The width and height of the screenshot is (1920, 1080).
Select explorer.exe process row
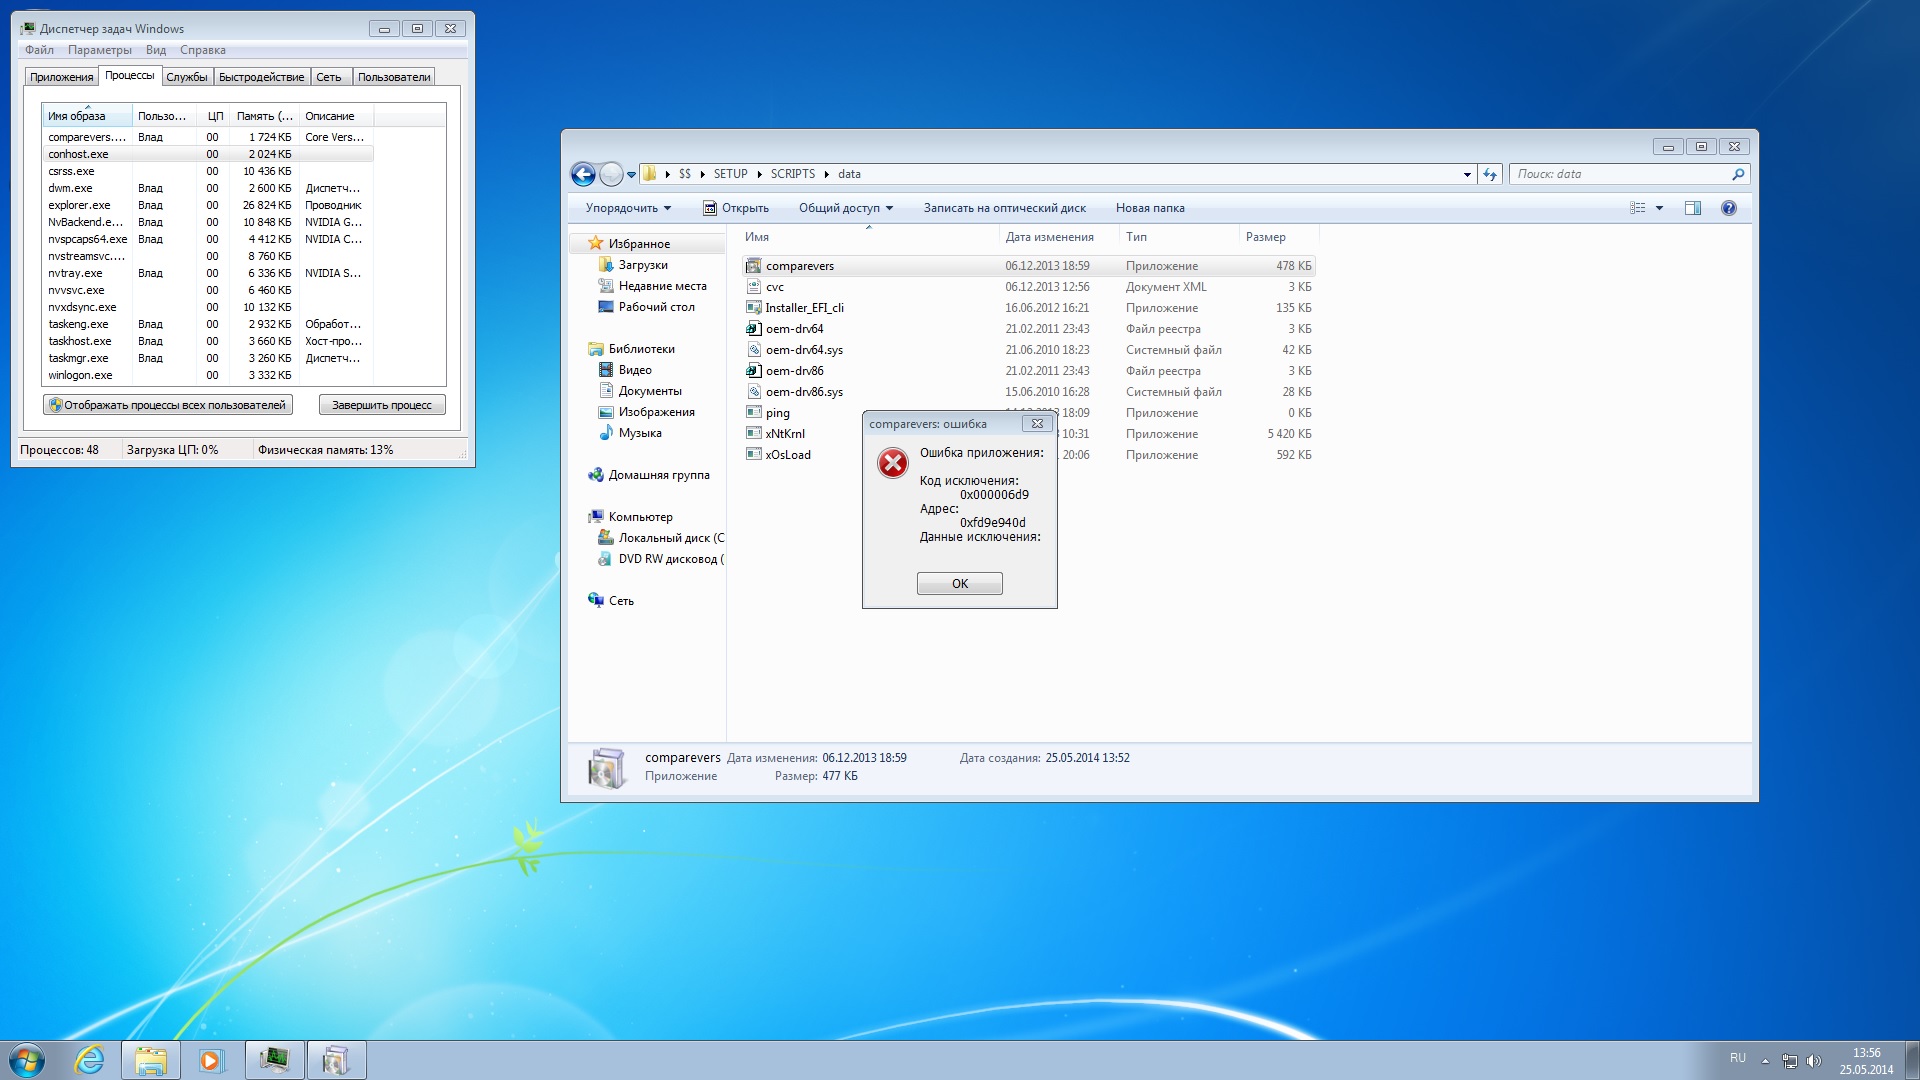click(x=208, y=205)
